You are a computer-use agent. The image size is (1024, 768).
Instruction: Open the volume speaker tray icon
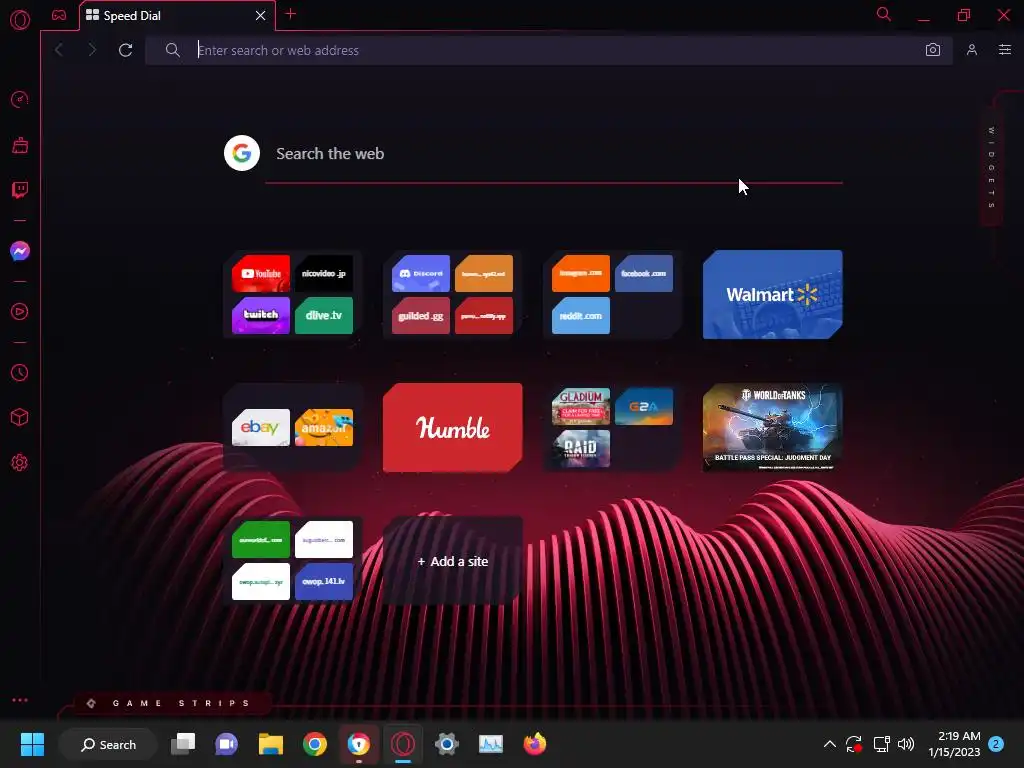click(906, 744)
